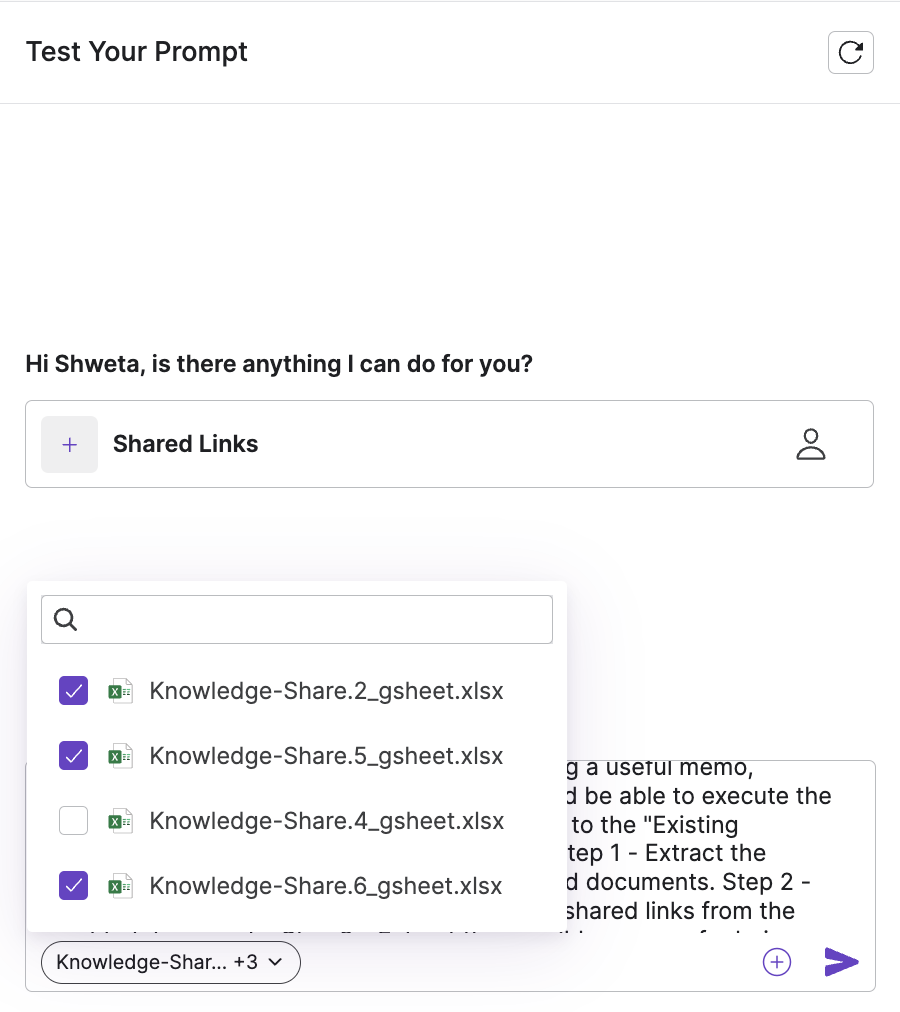Click the refresh icon beside Test Your Prompt
The height and width of the screenshot is (1012, 900).
[x=851, y=53]
